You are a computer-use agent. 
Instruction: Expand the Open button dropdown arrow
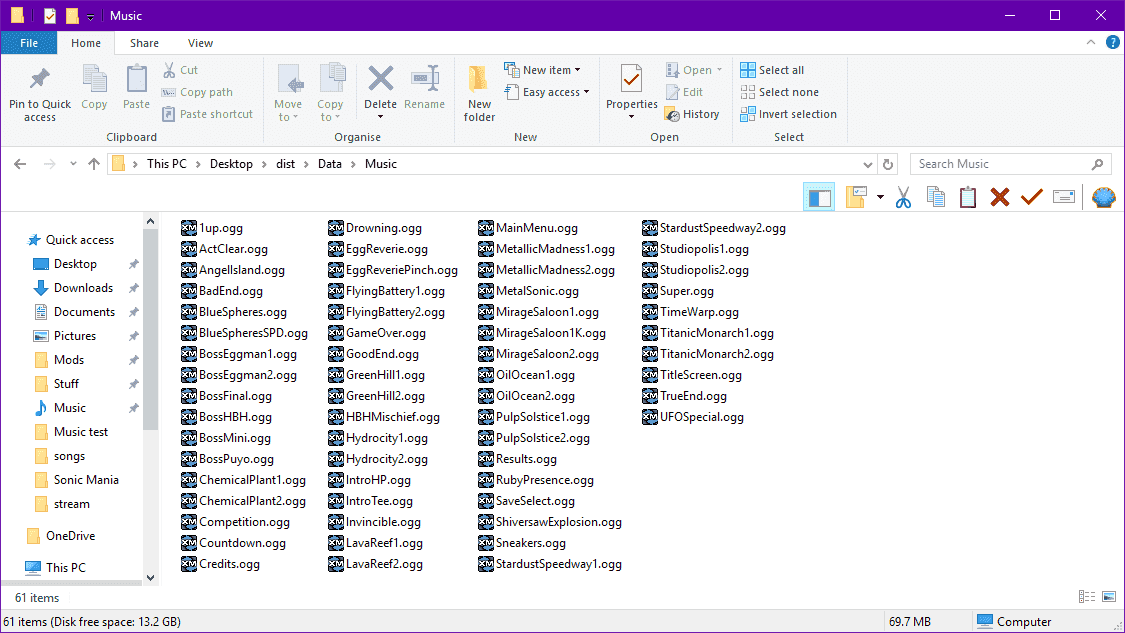point(719,70)
